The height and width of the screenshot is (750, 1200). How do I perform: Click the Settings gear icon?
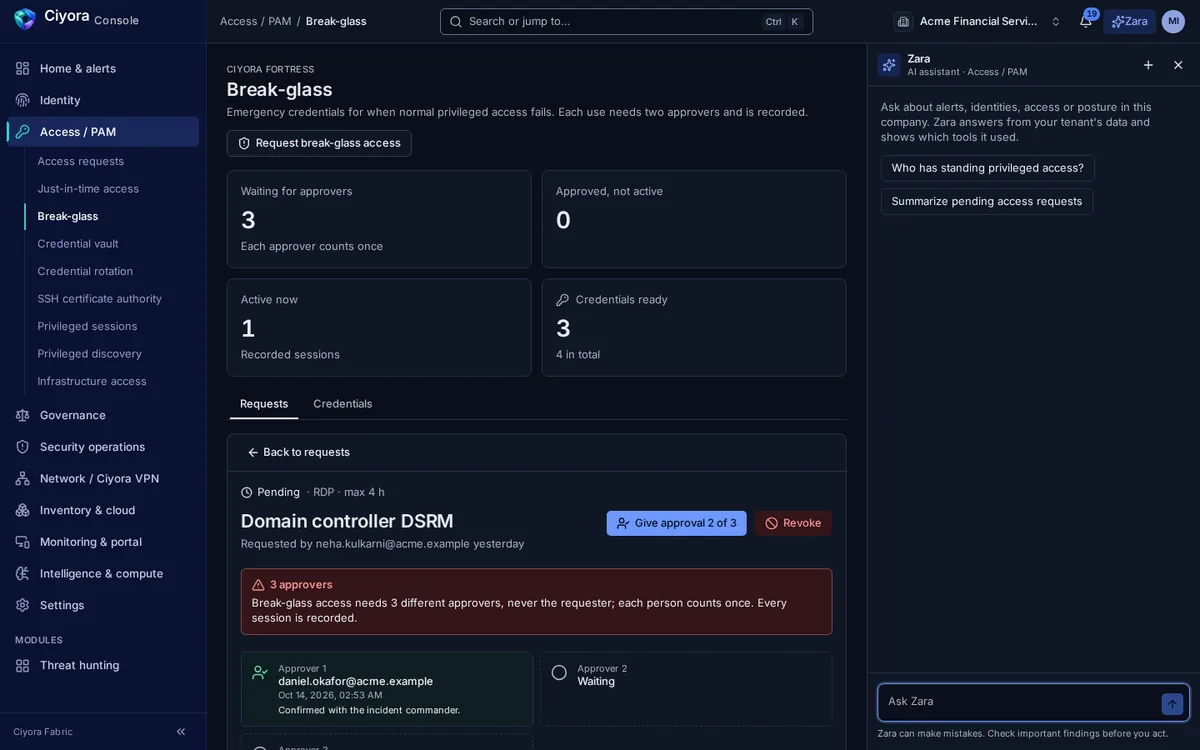[22, 605]
